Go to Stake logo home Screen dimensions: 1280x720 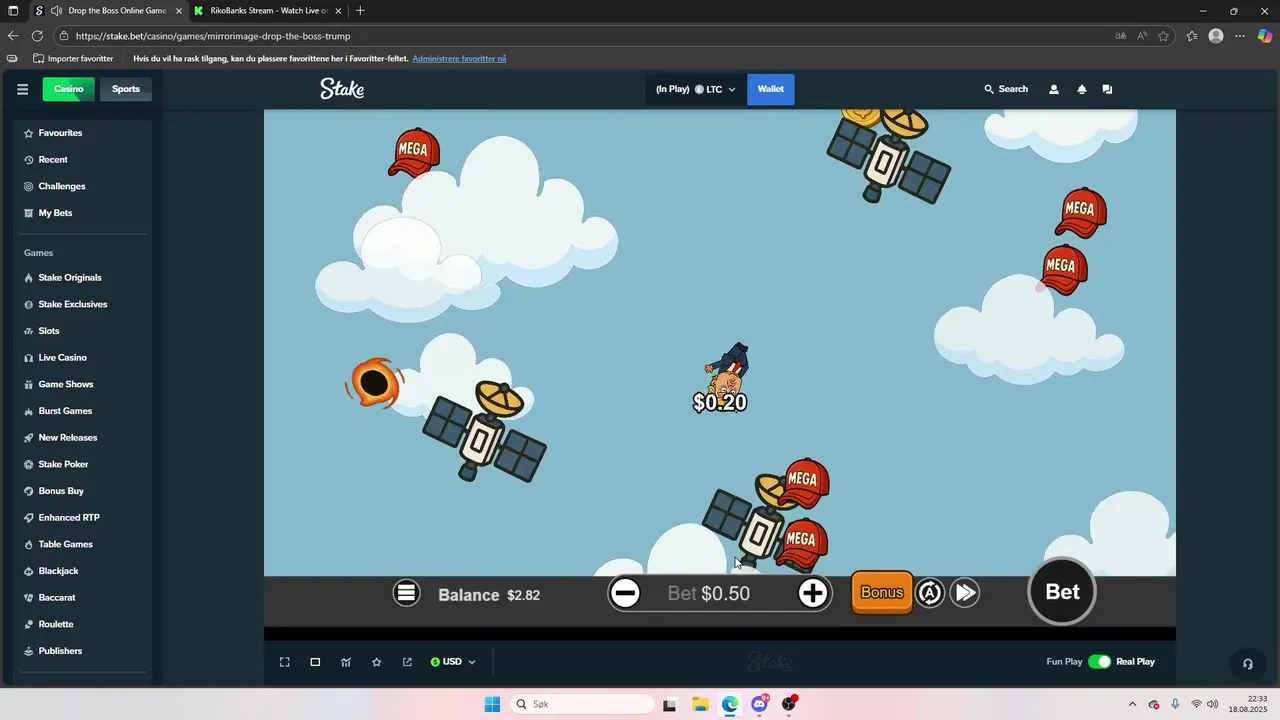(342, 89)
